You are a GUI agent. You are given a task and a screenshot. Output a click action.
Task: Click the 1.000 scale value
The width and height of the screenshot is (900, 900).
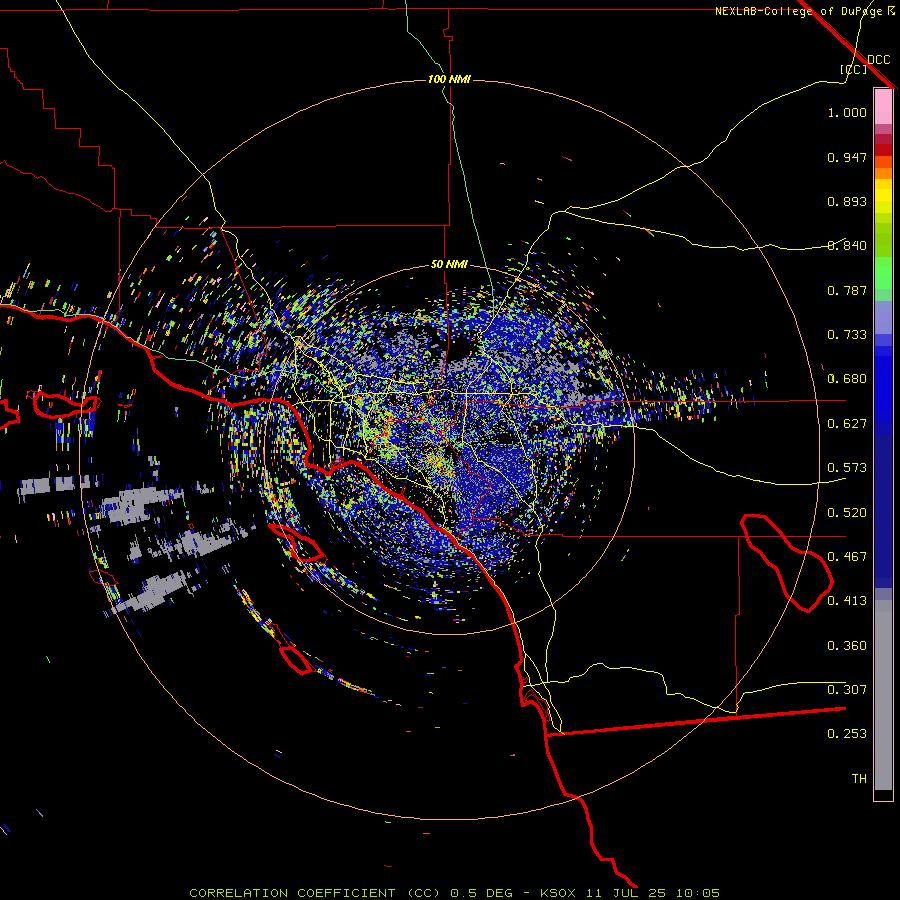[847, 112]
